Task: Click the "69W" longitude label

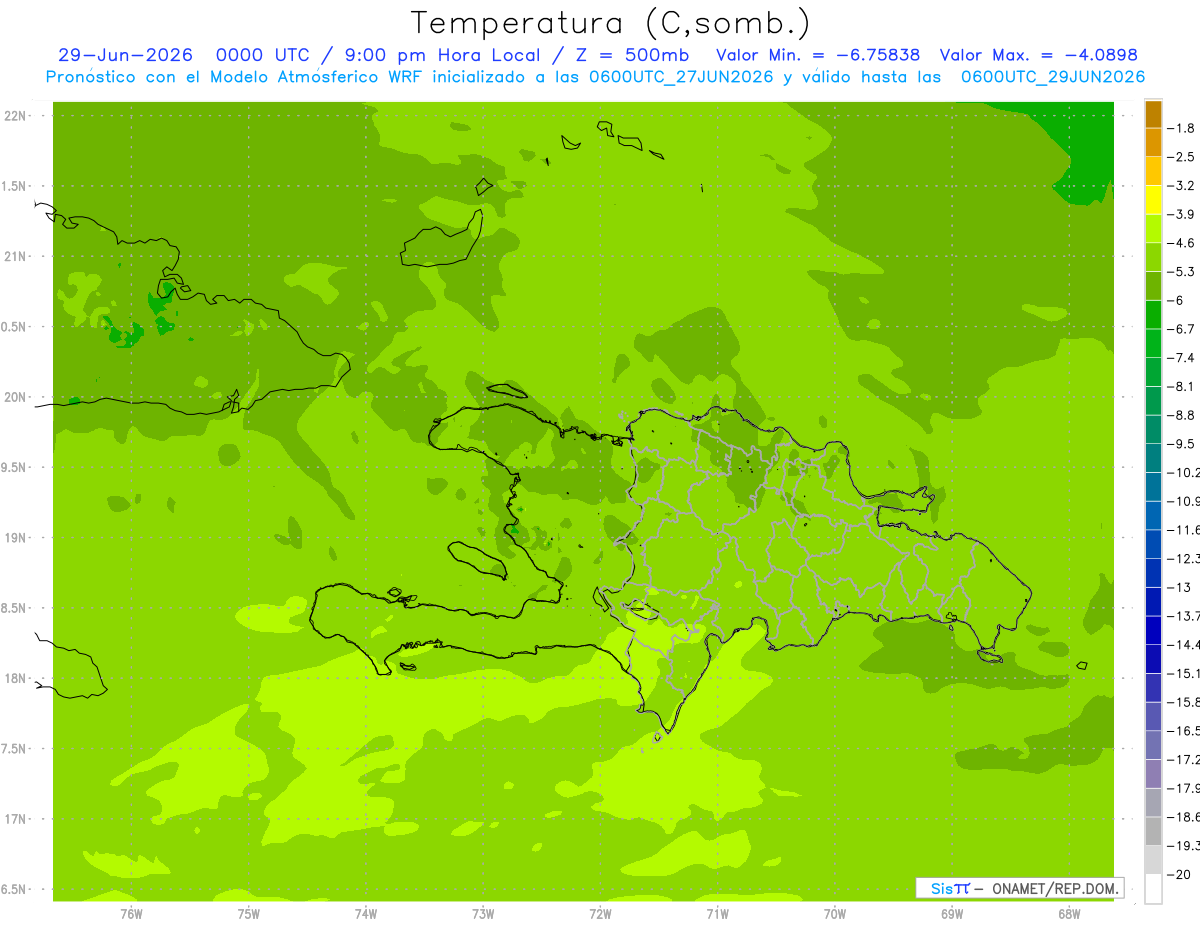Action: pyautogui.click(x=952, y=913)
